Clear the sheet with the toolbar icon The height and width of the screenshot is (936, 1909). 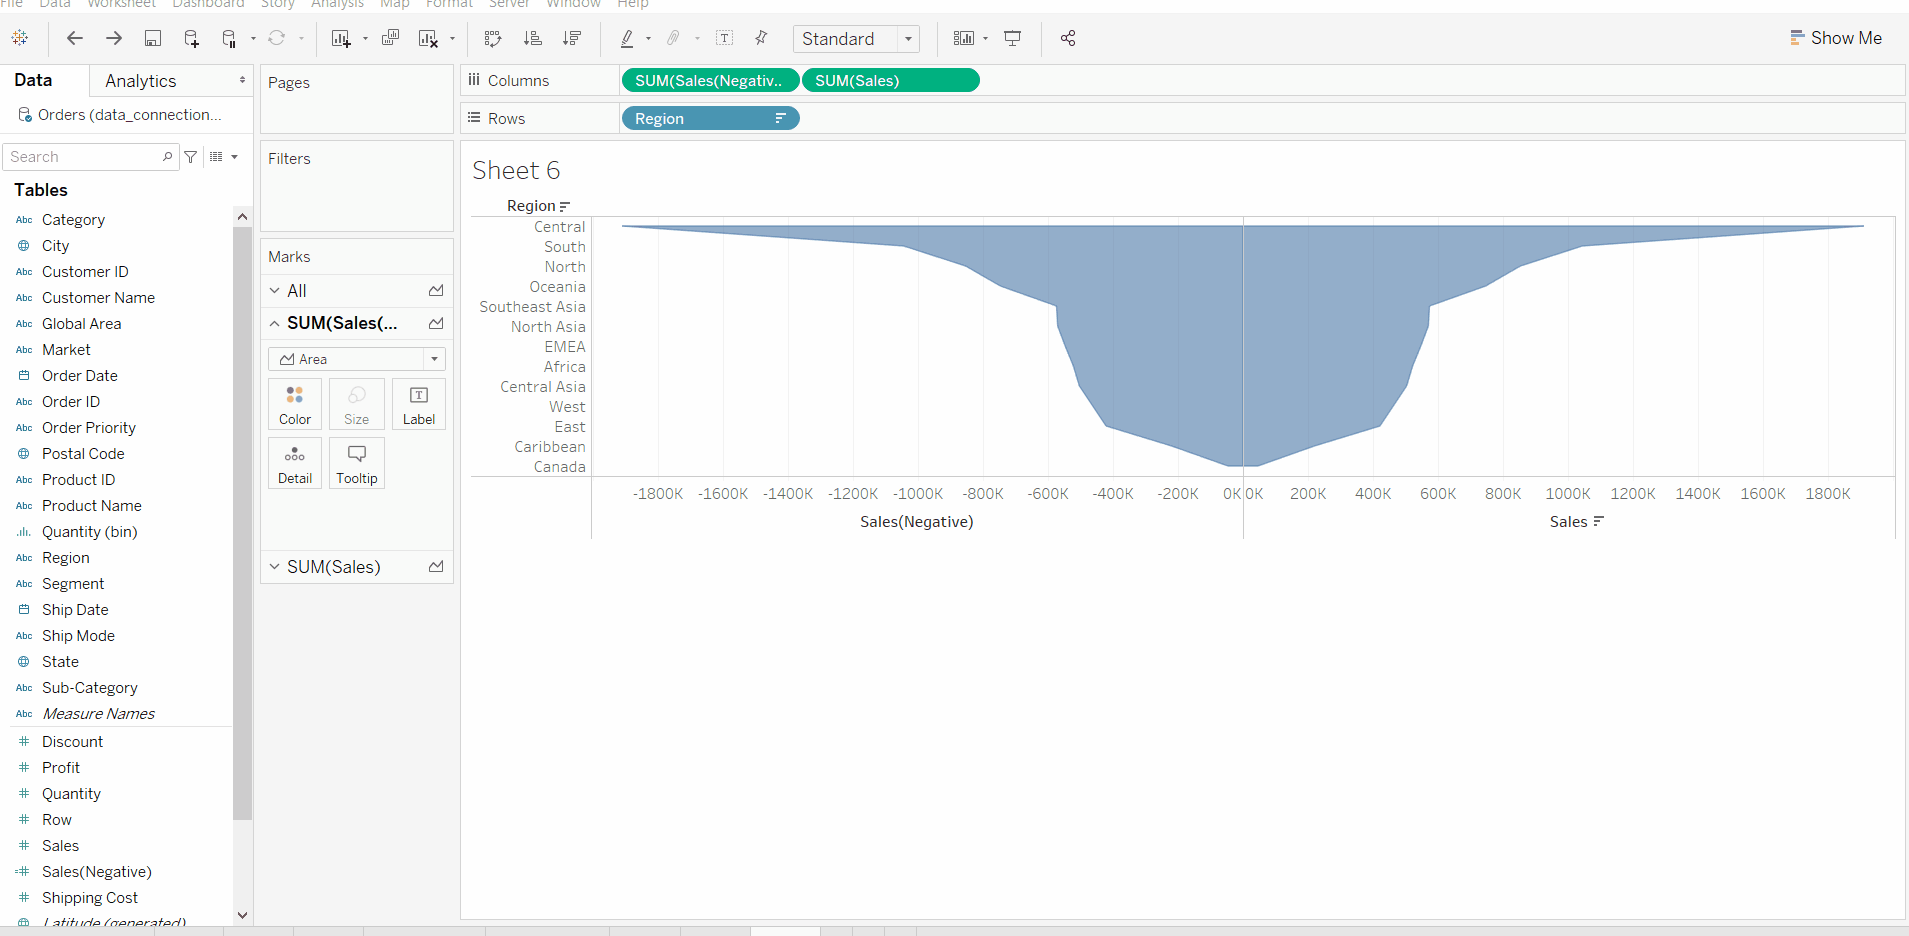point(429,38)
